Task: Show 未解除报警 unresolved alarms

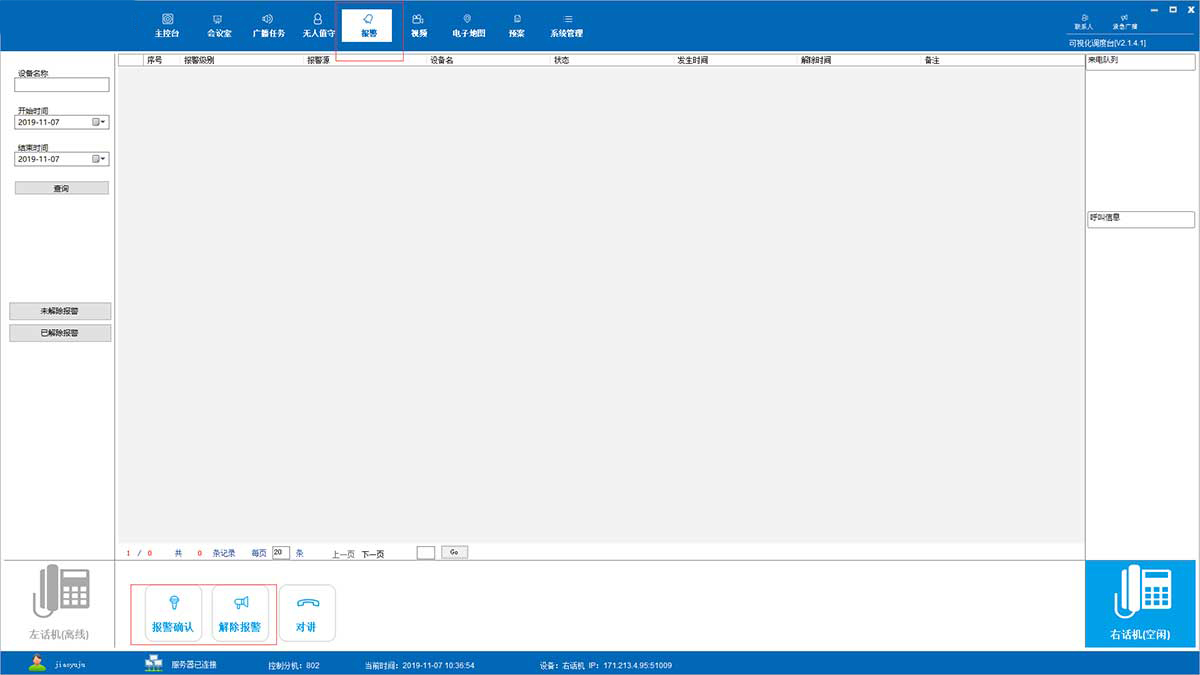Action: (60, 312)
